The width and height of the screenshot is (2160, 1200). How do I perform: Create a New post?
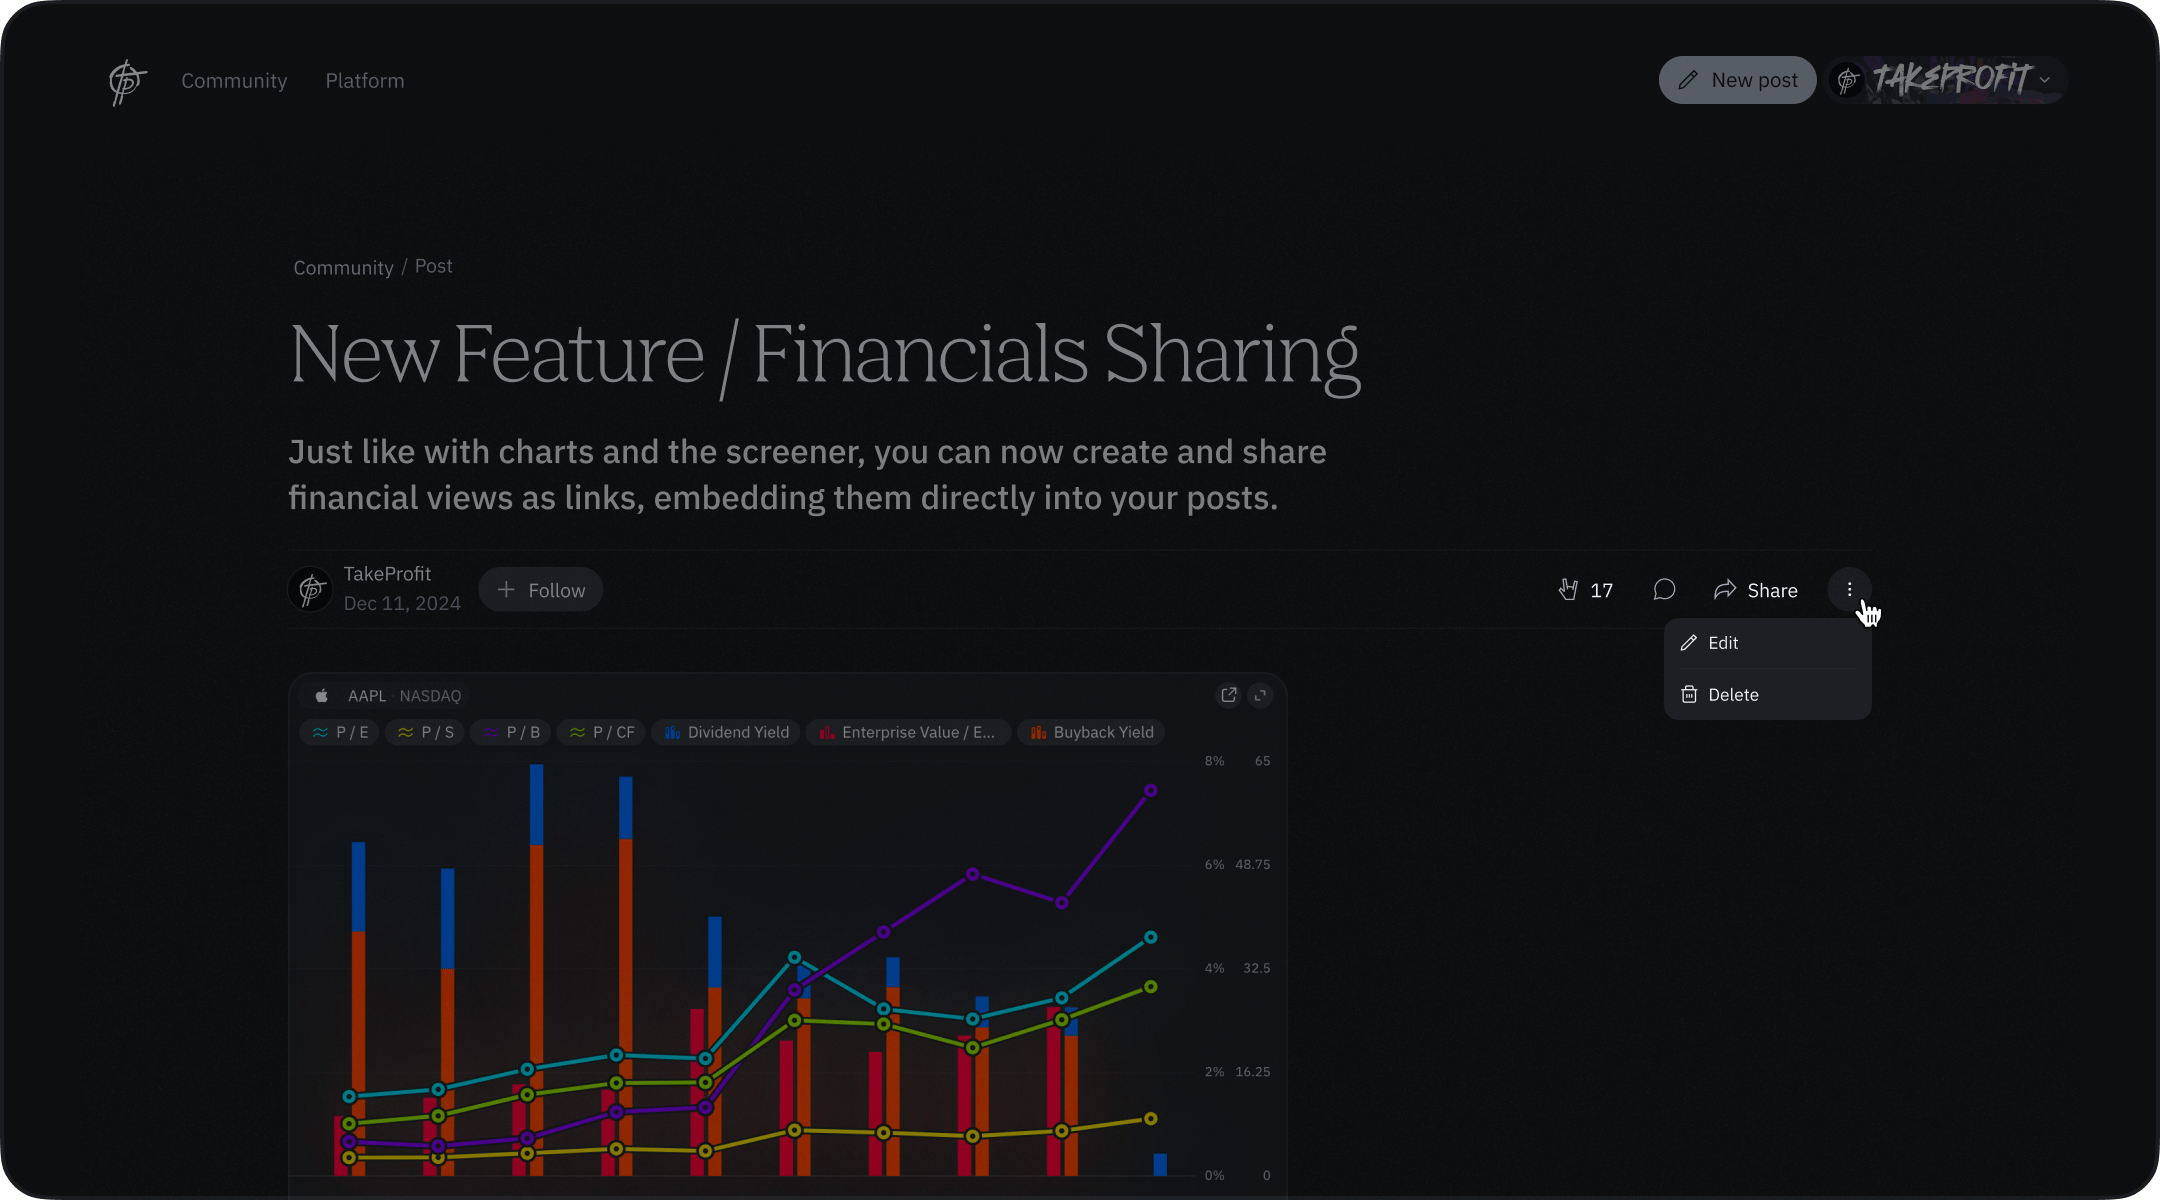1737,80
